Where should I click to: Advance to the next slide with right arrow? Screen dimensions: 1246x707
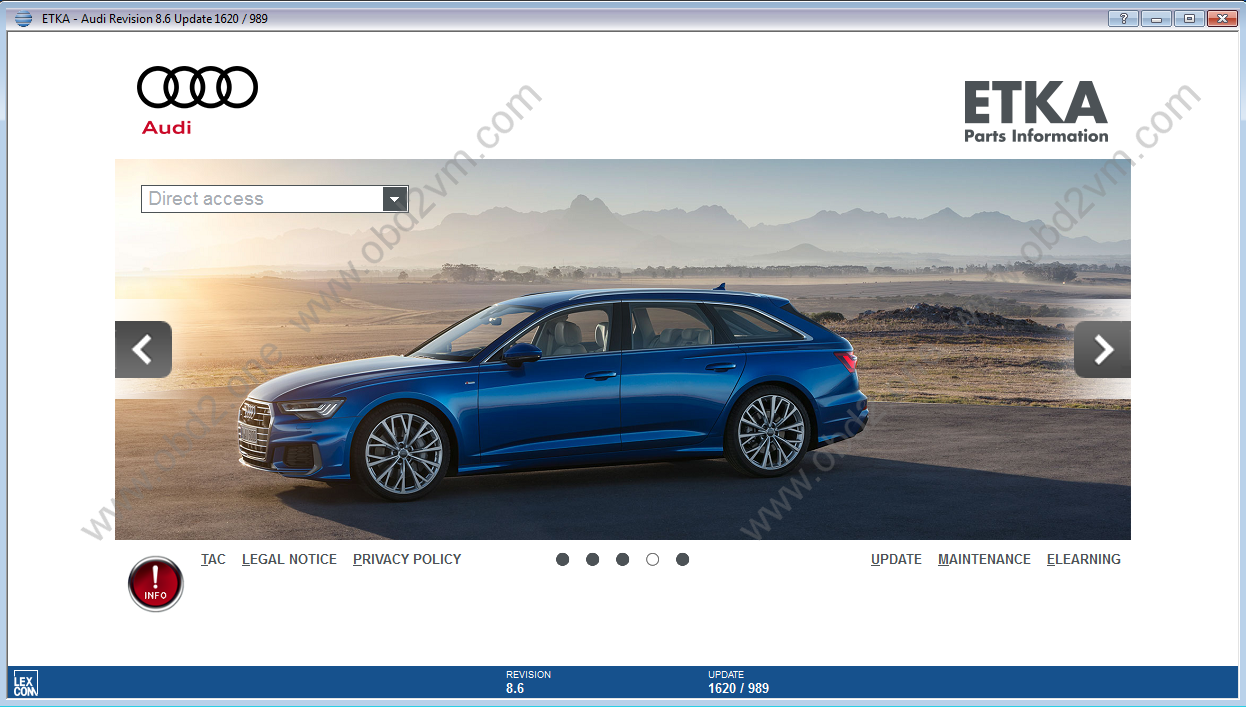pos(1102,349)
